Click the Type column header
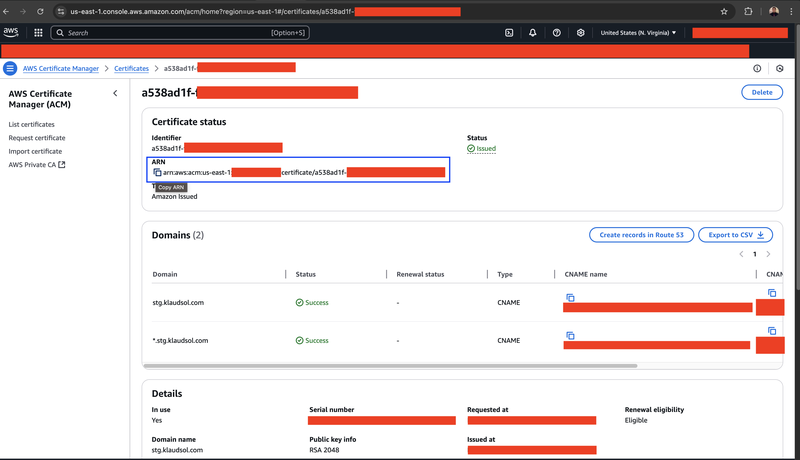Screen dimensions: 800x460 [x=505, y=274]
